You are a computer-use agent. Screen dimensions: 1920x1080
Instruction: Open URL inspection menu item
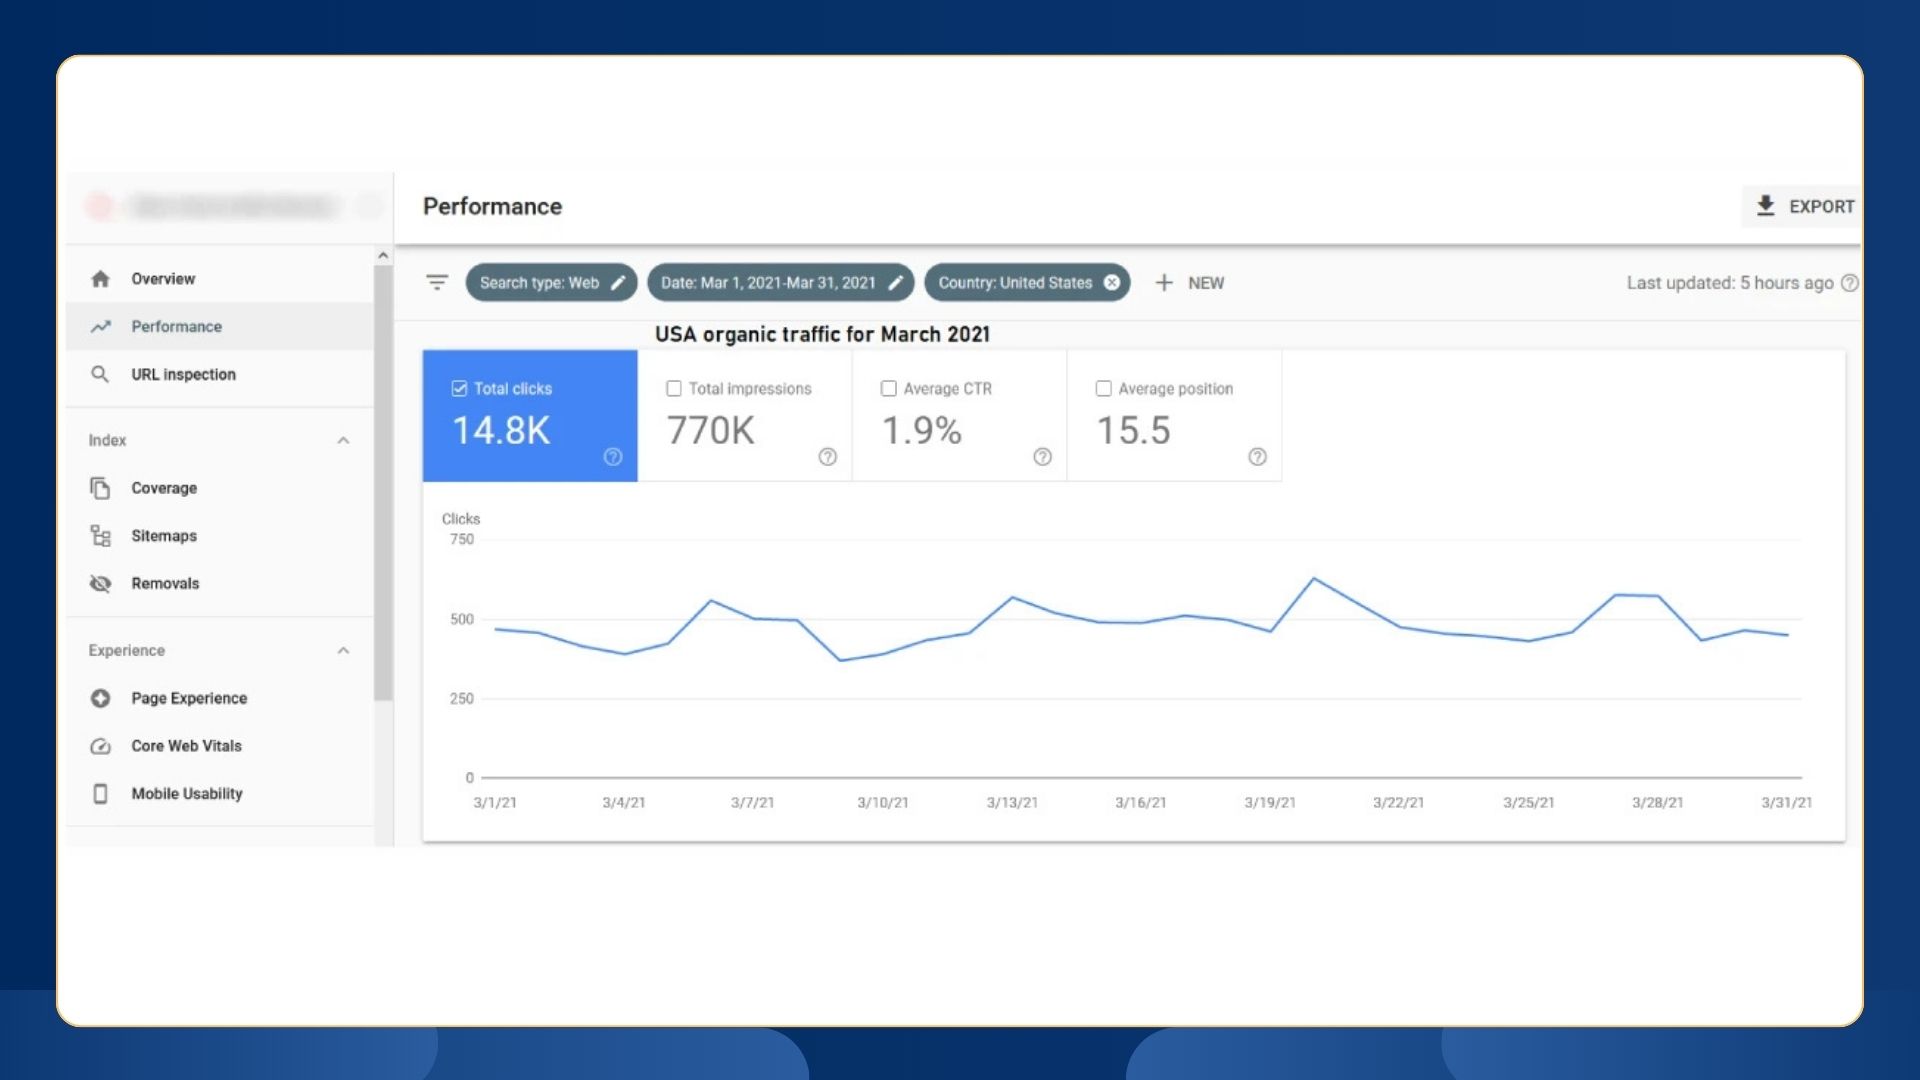coord(220,374)
